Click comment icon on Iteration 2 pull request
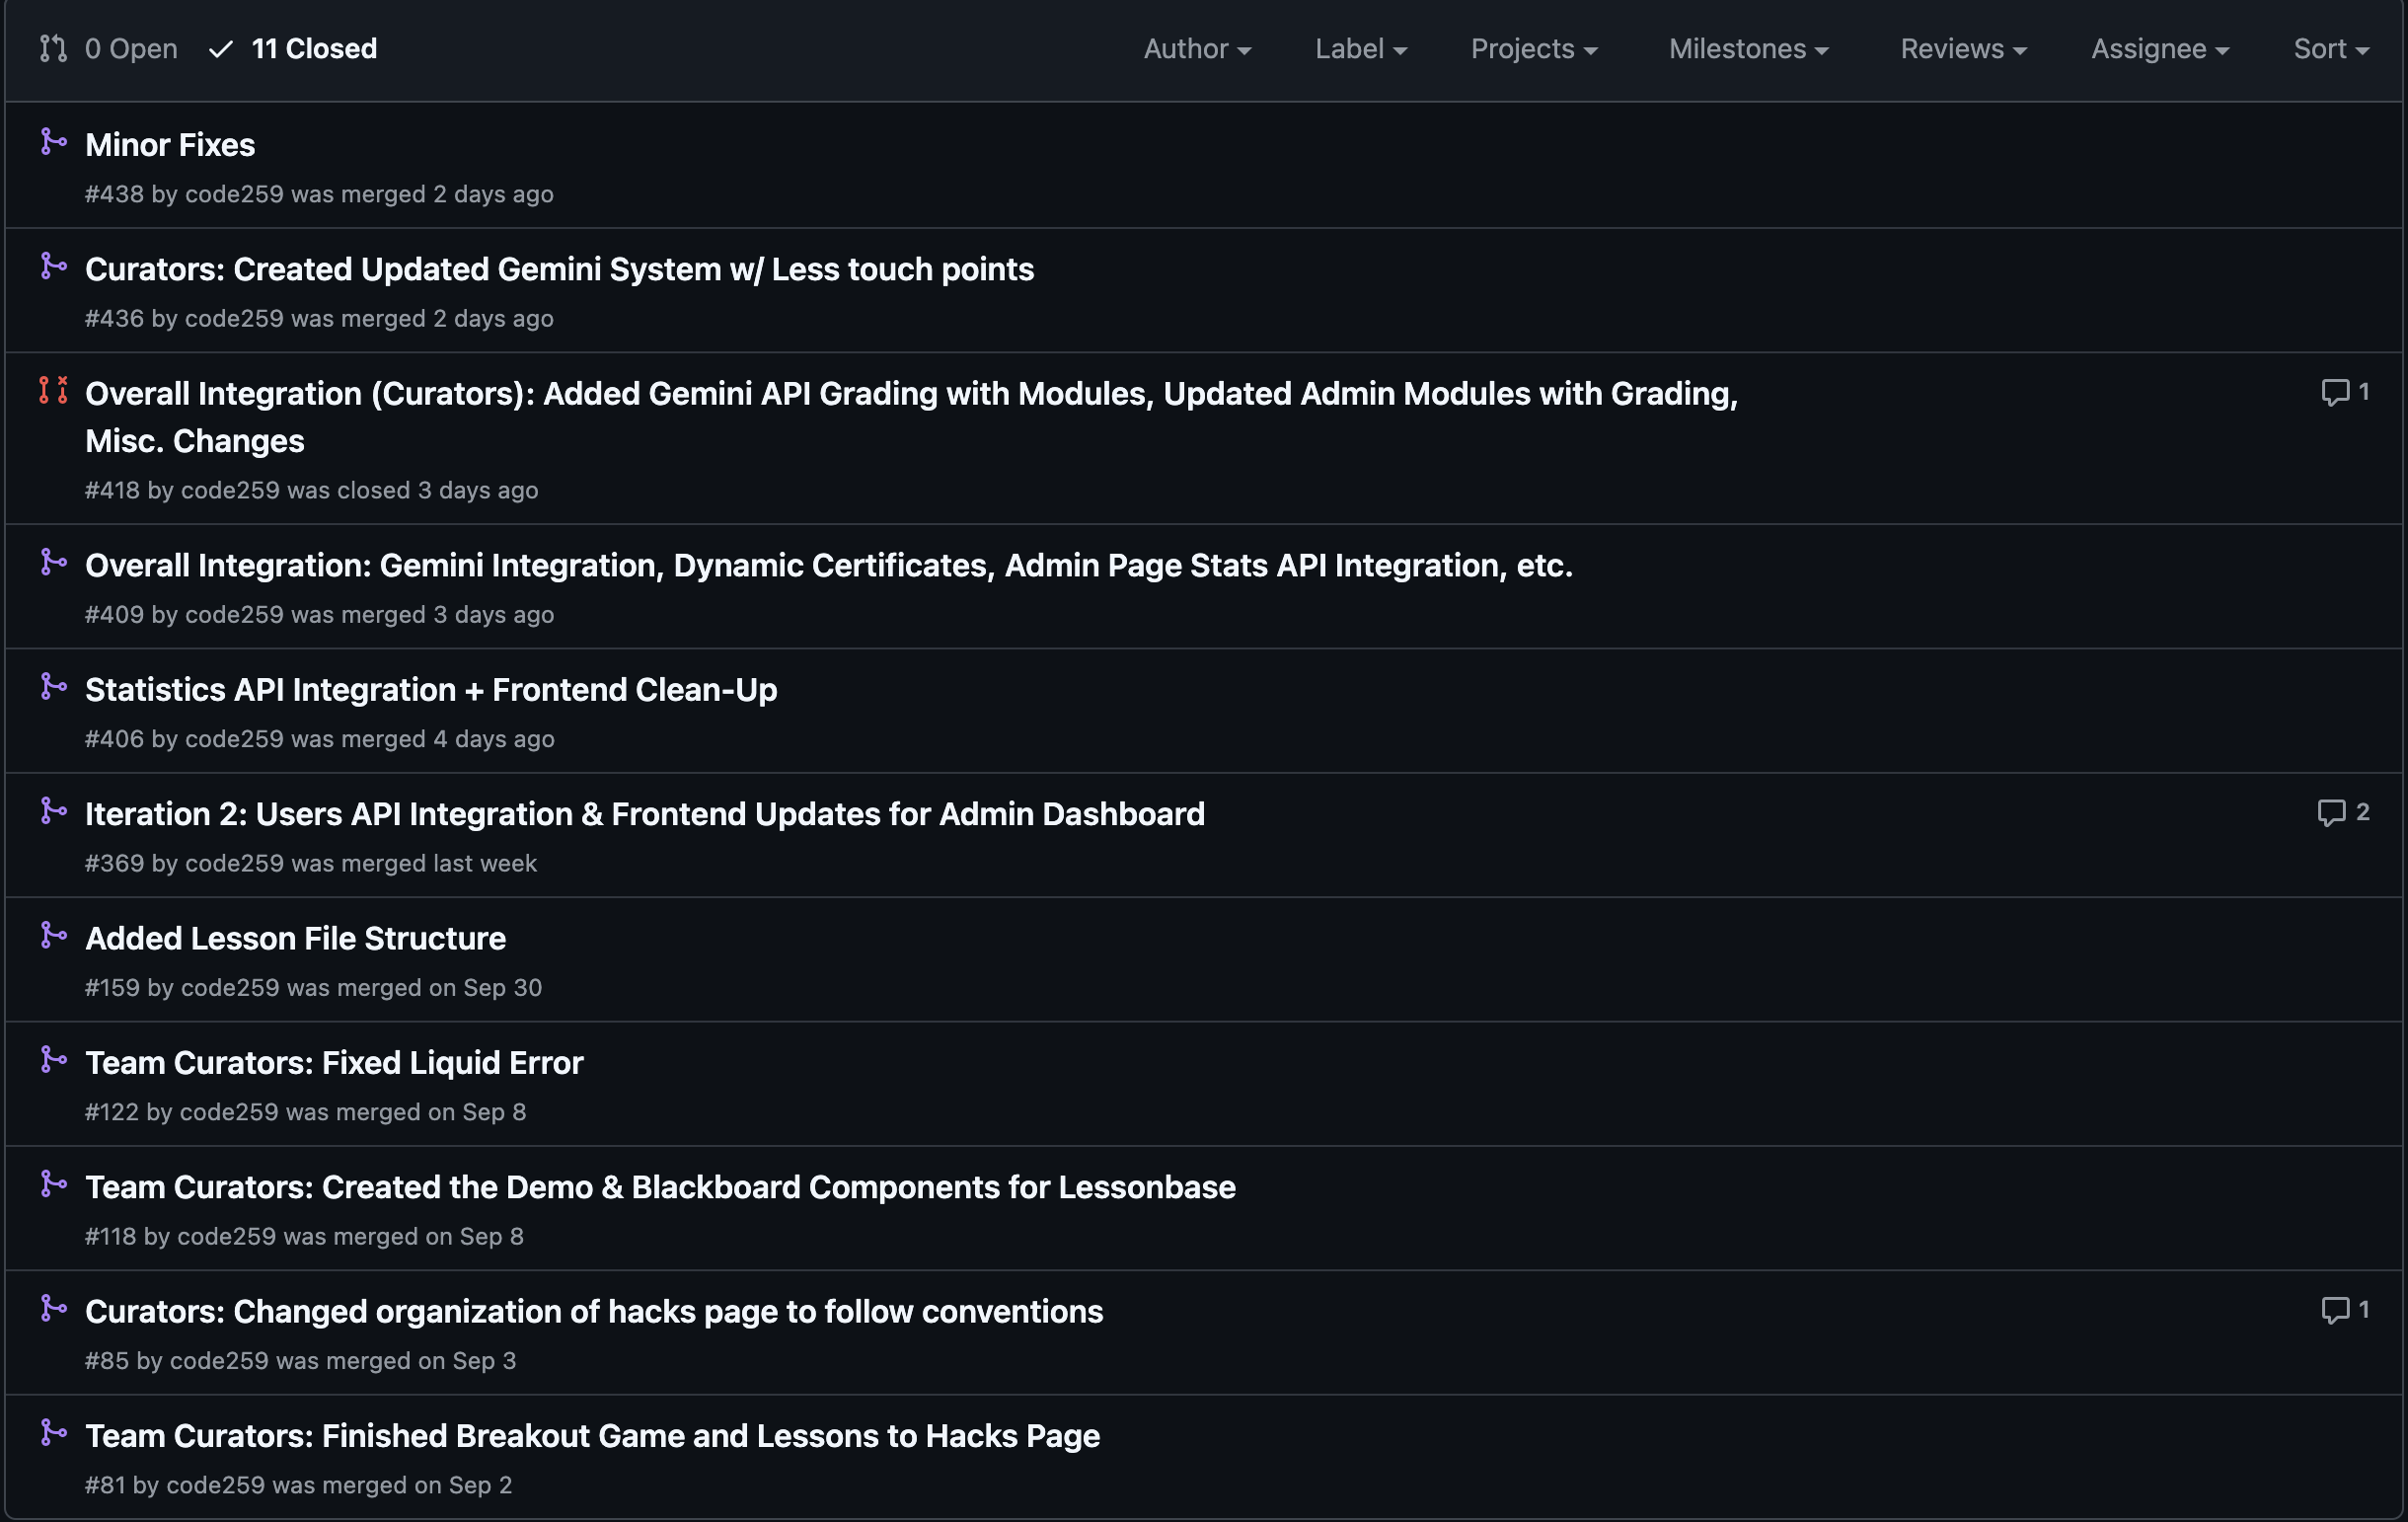This screenshot has width=2408, height=1522. point(2331,813)
